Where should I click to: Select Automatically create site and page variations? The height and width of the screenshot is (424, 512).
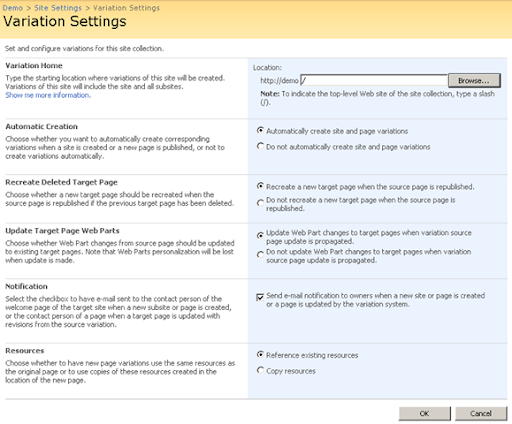point(260,130)
